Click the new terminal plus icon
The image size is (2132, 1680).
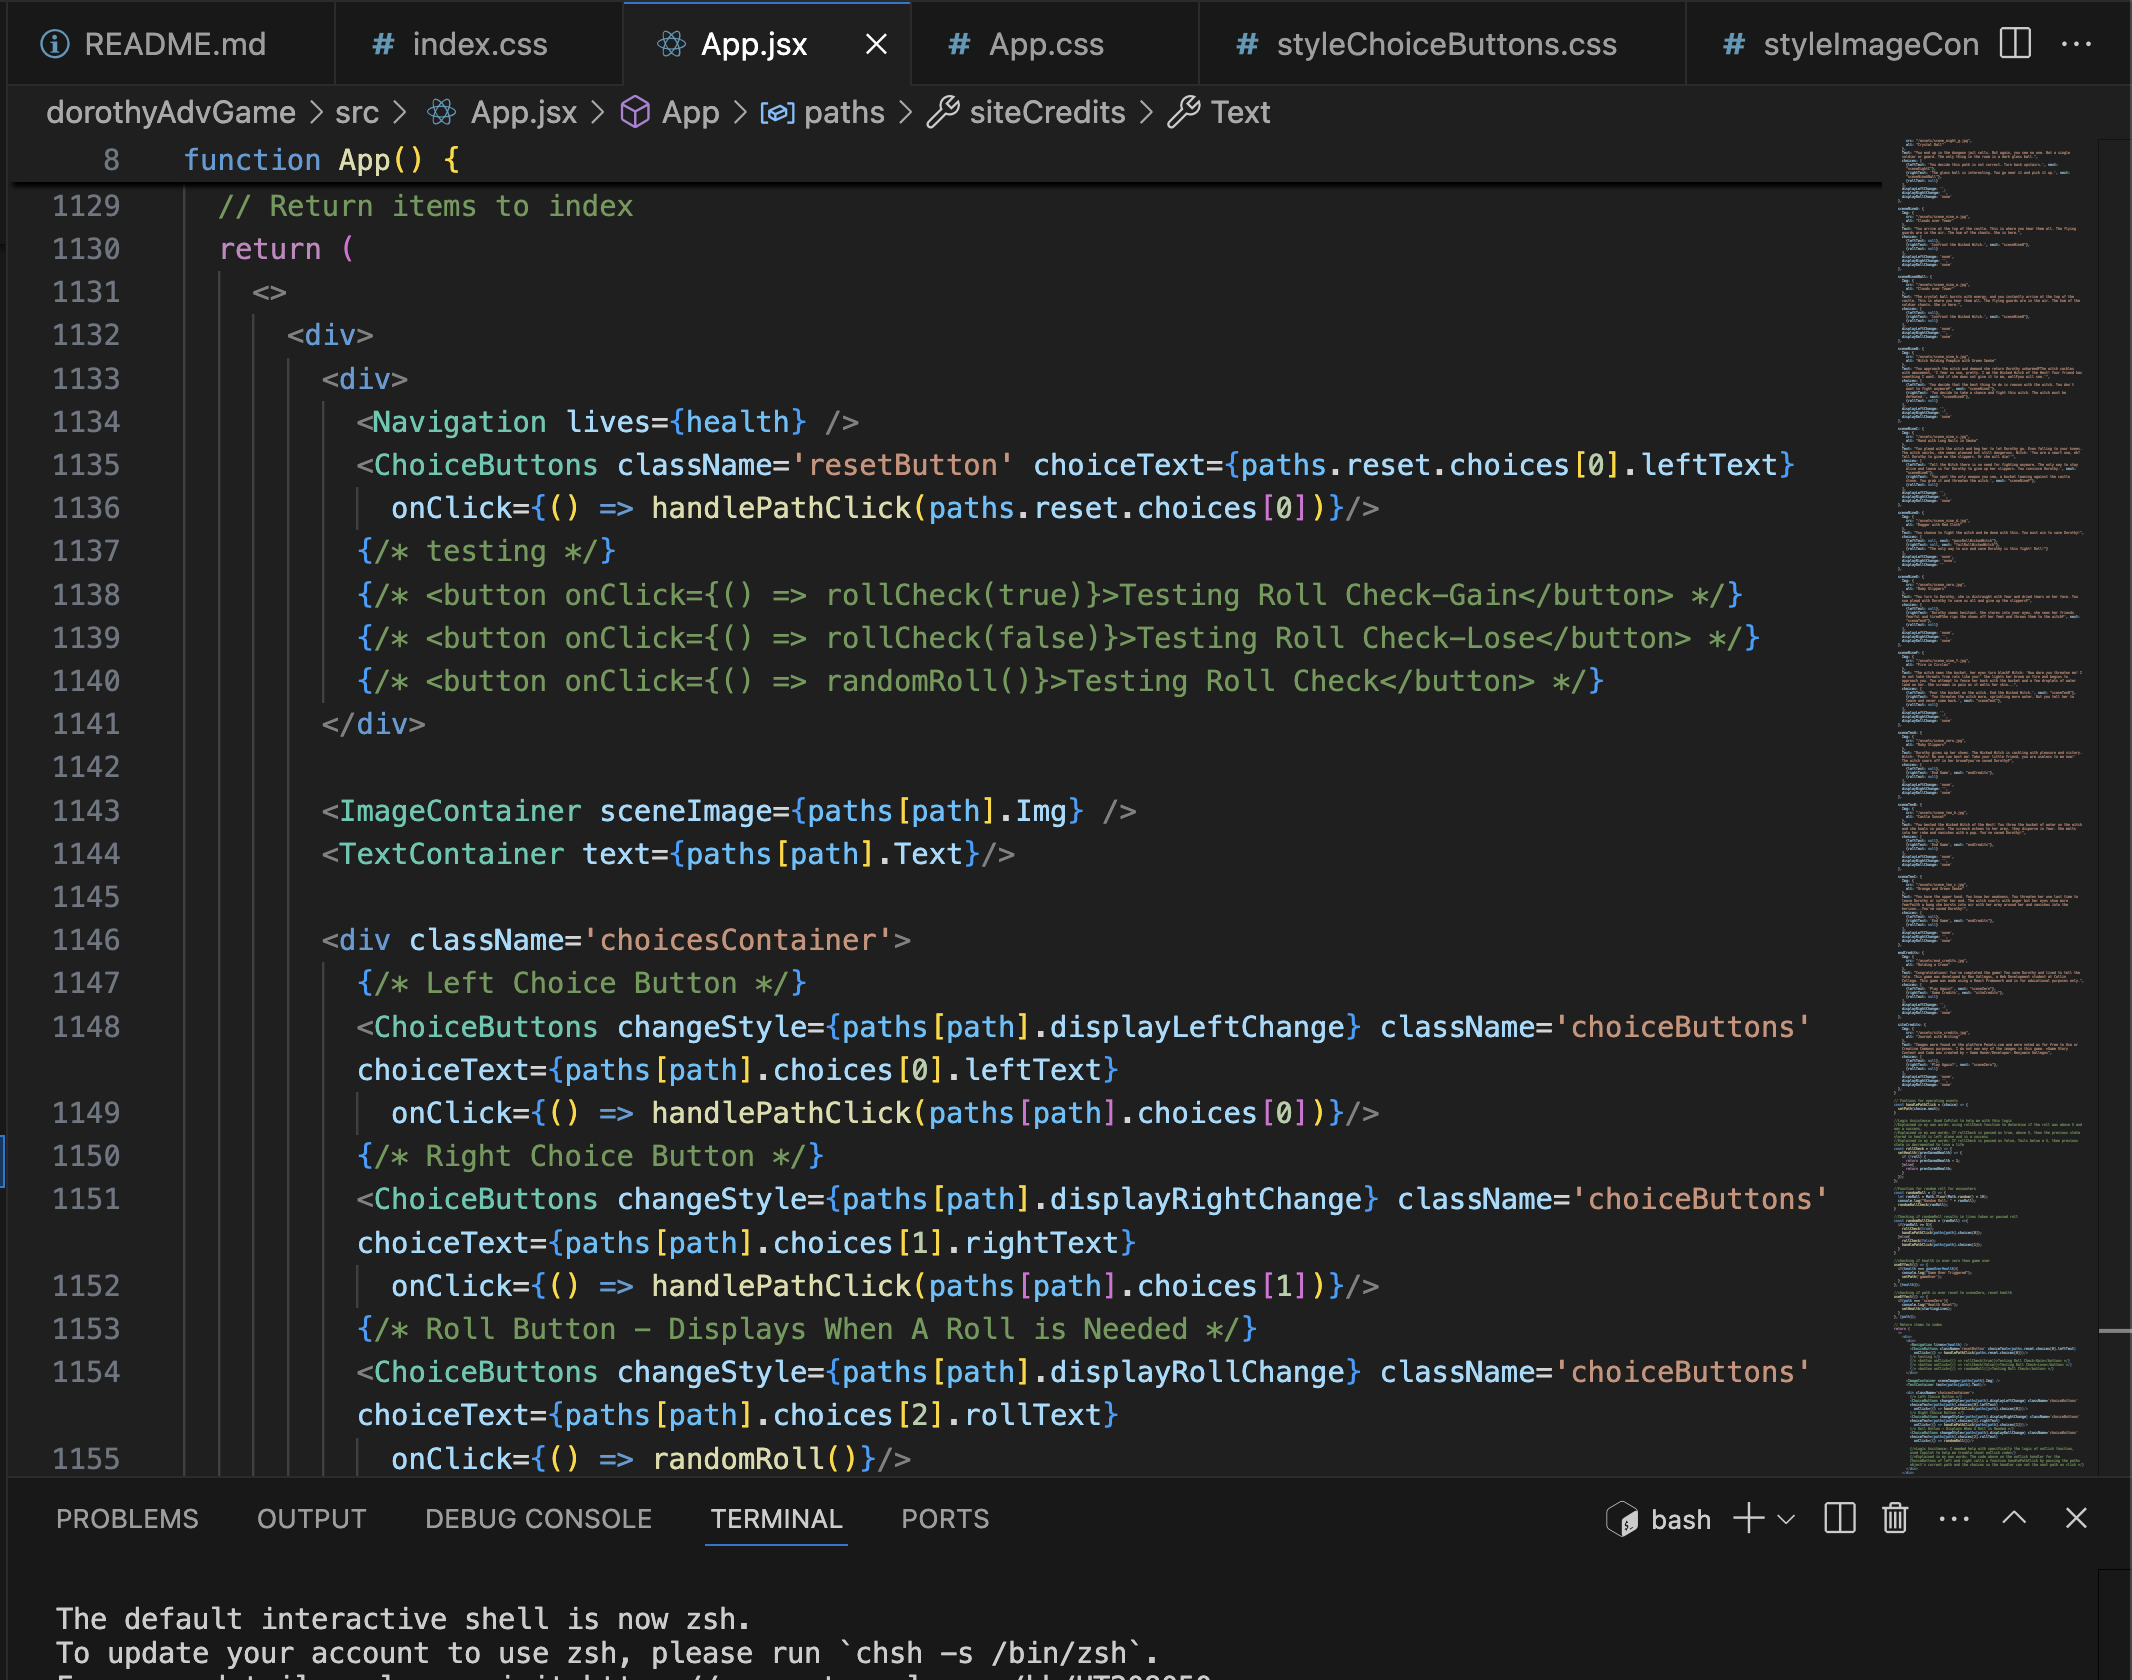point(1748,1519)
